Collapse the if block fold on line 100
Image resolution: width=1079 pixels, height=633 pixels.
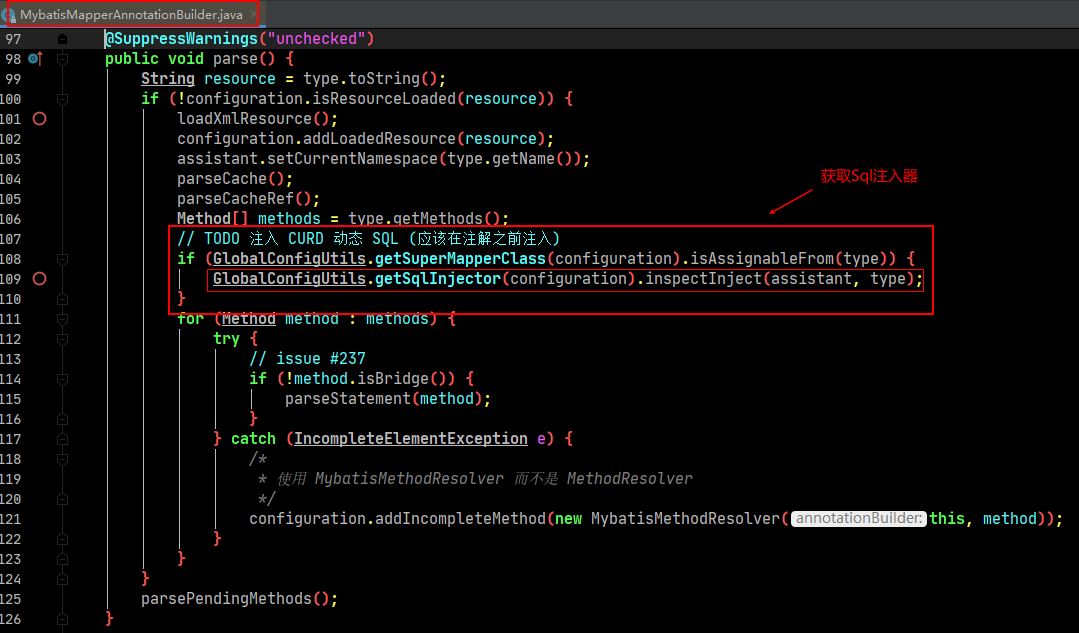[x=63, y=99]
